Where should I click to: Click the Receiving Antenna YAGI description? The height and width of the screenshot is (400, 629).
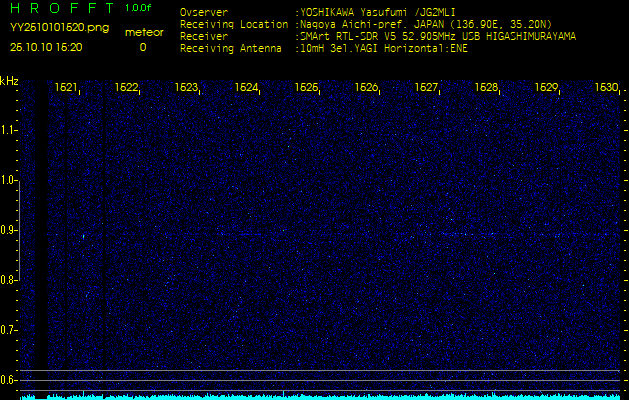pos(382,47)
